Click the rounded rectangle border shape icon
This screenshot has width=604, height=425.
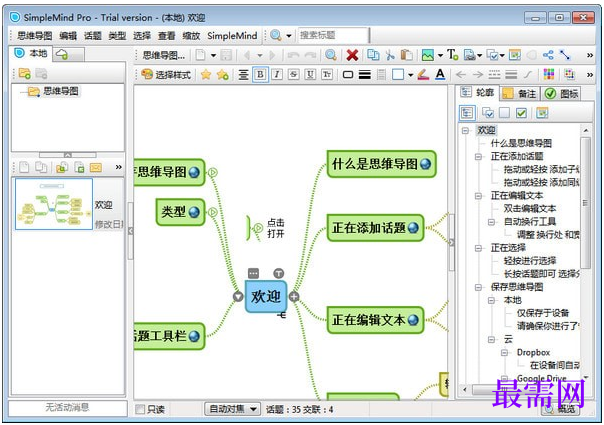(x=348, y=74)
